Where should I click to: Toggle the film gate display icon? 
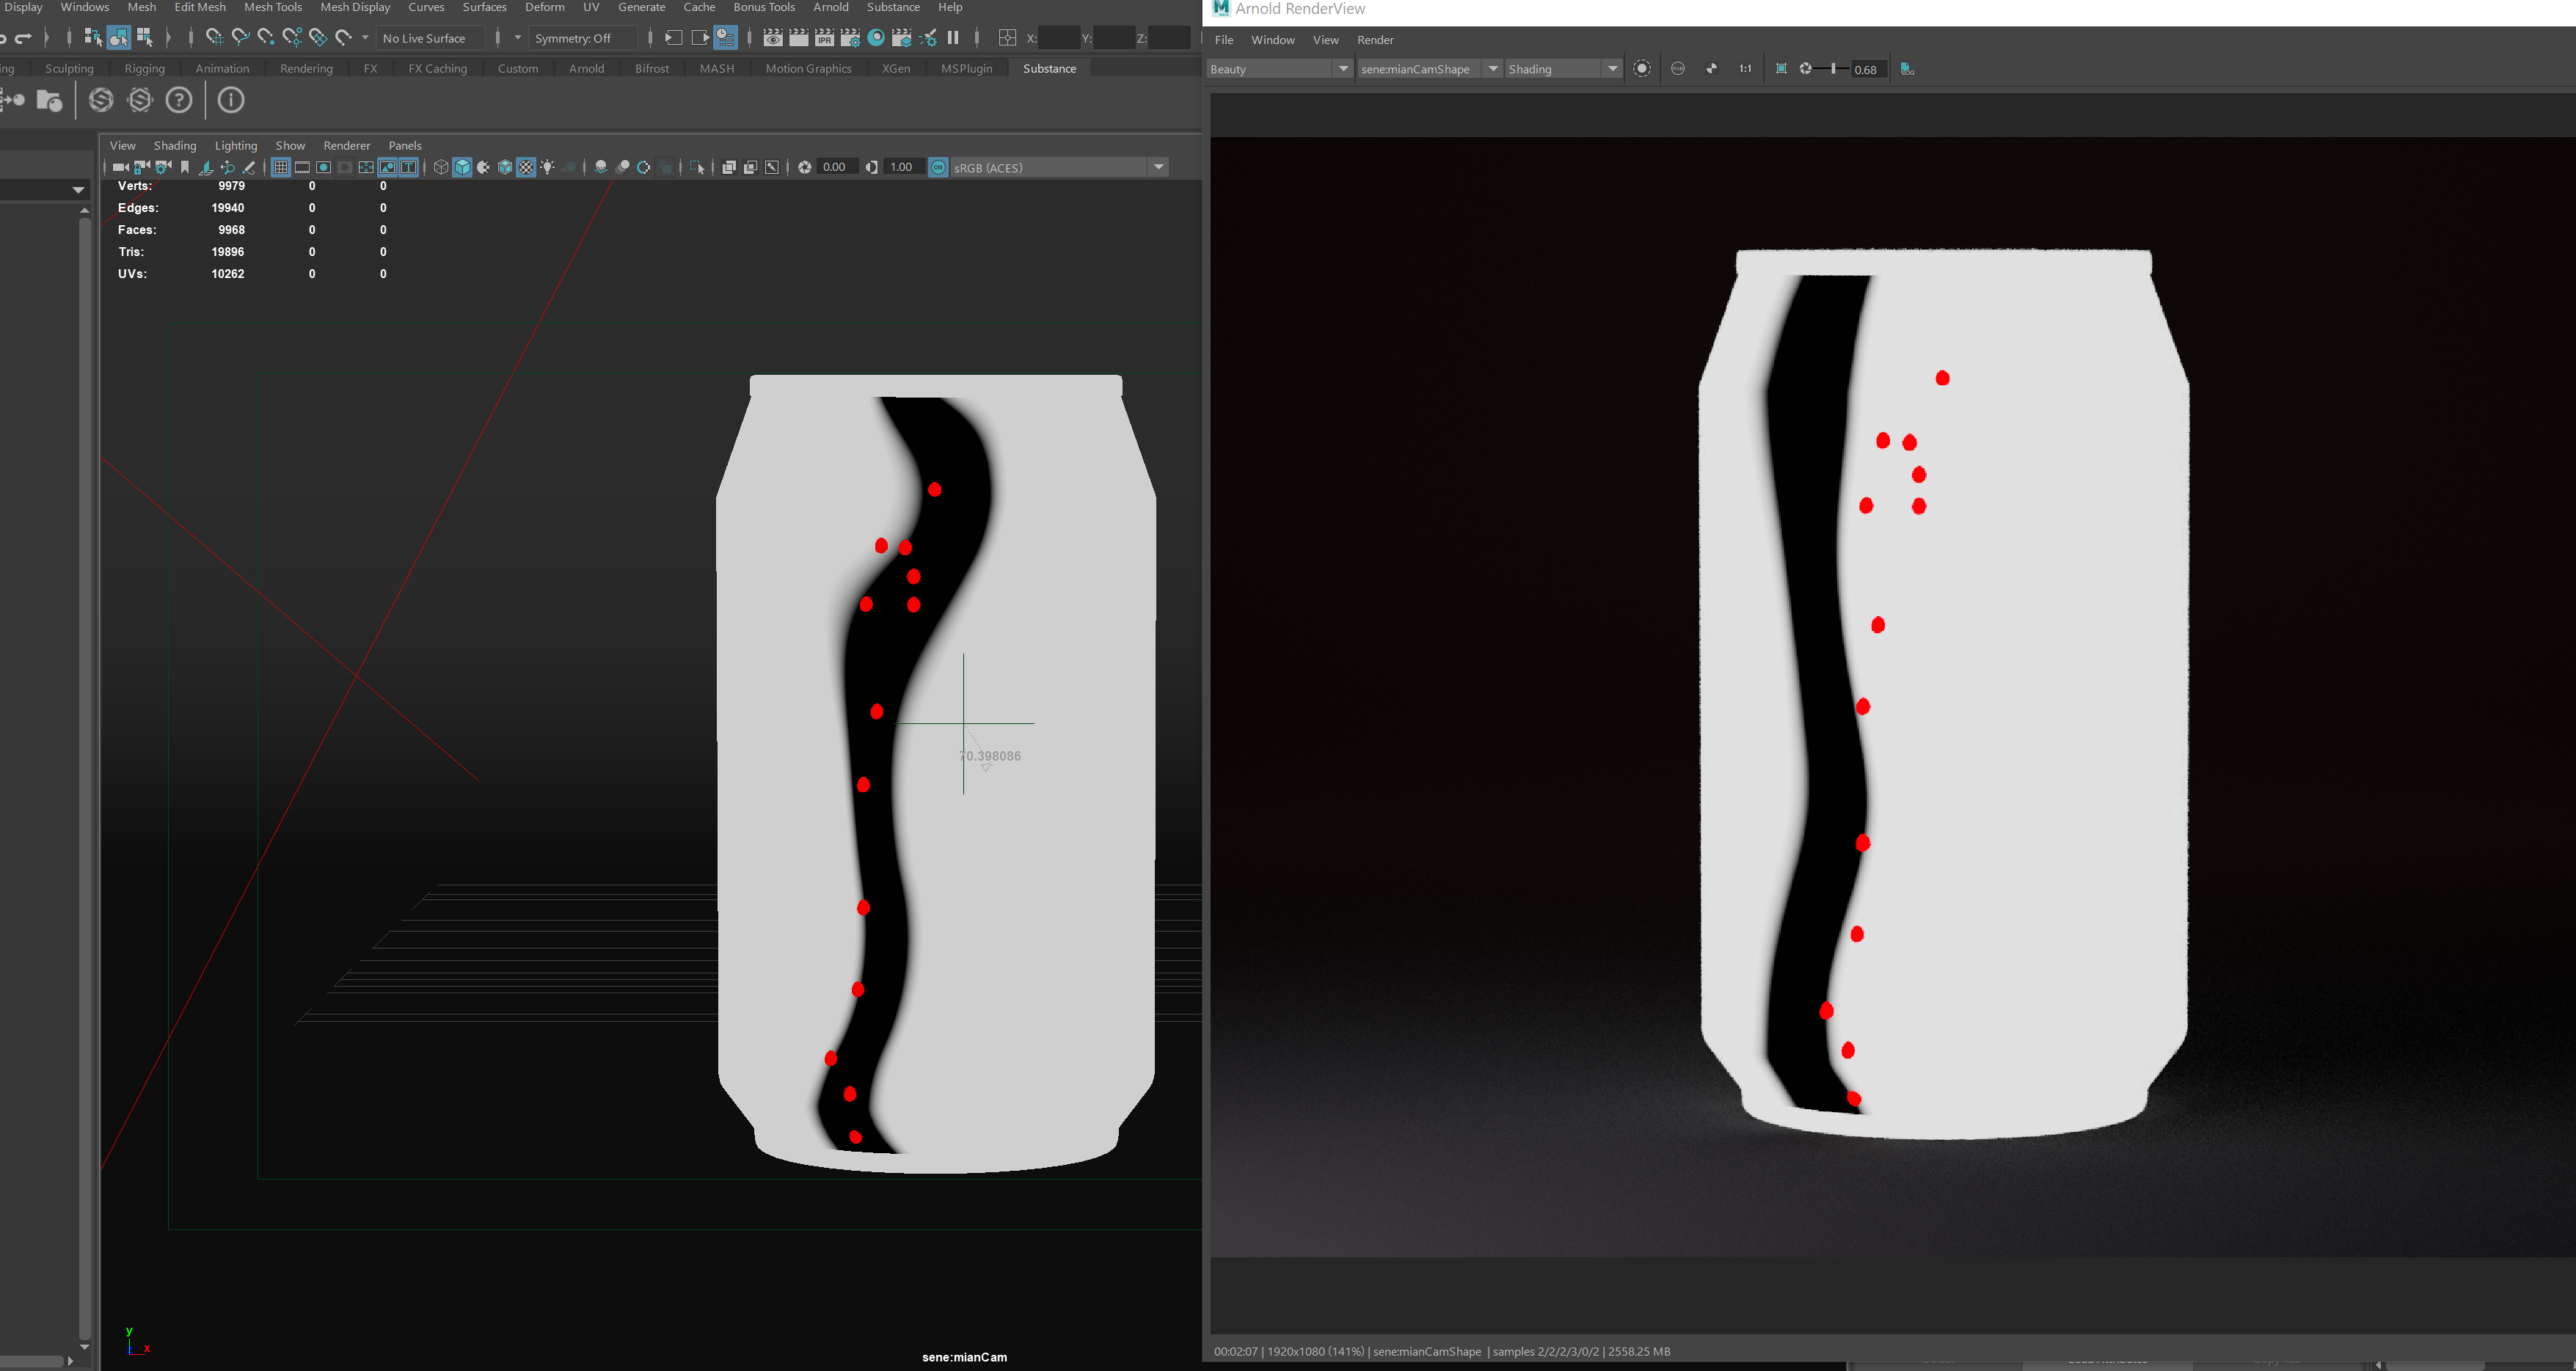(302, 167)
